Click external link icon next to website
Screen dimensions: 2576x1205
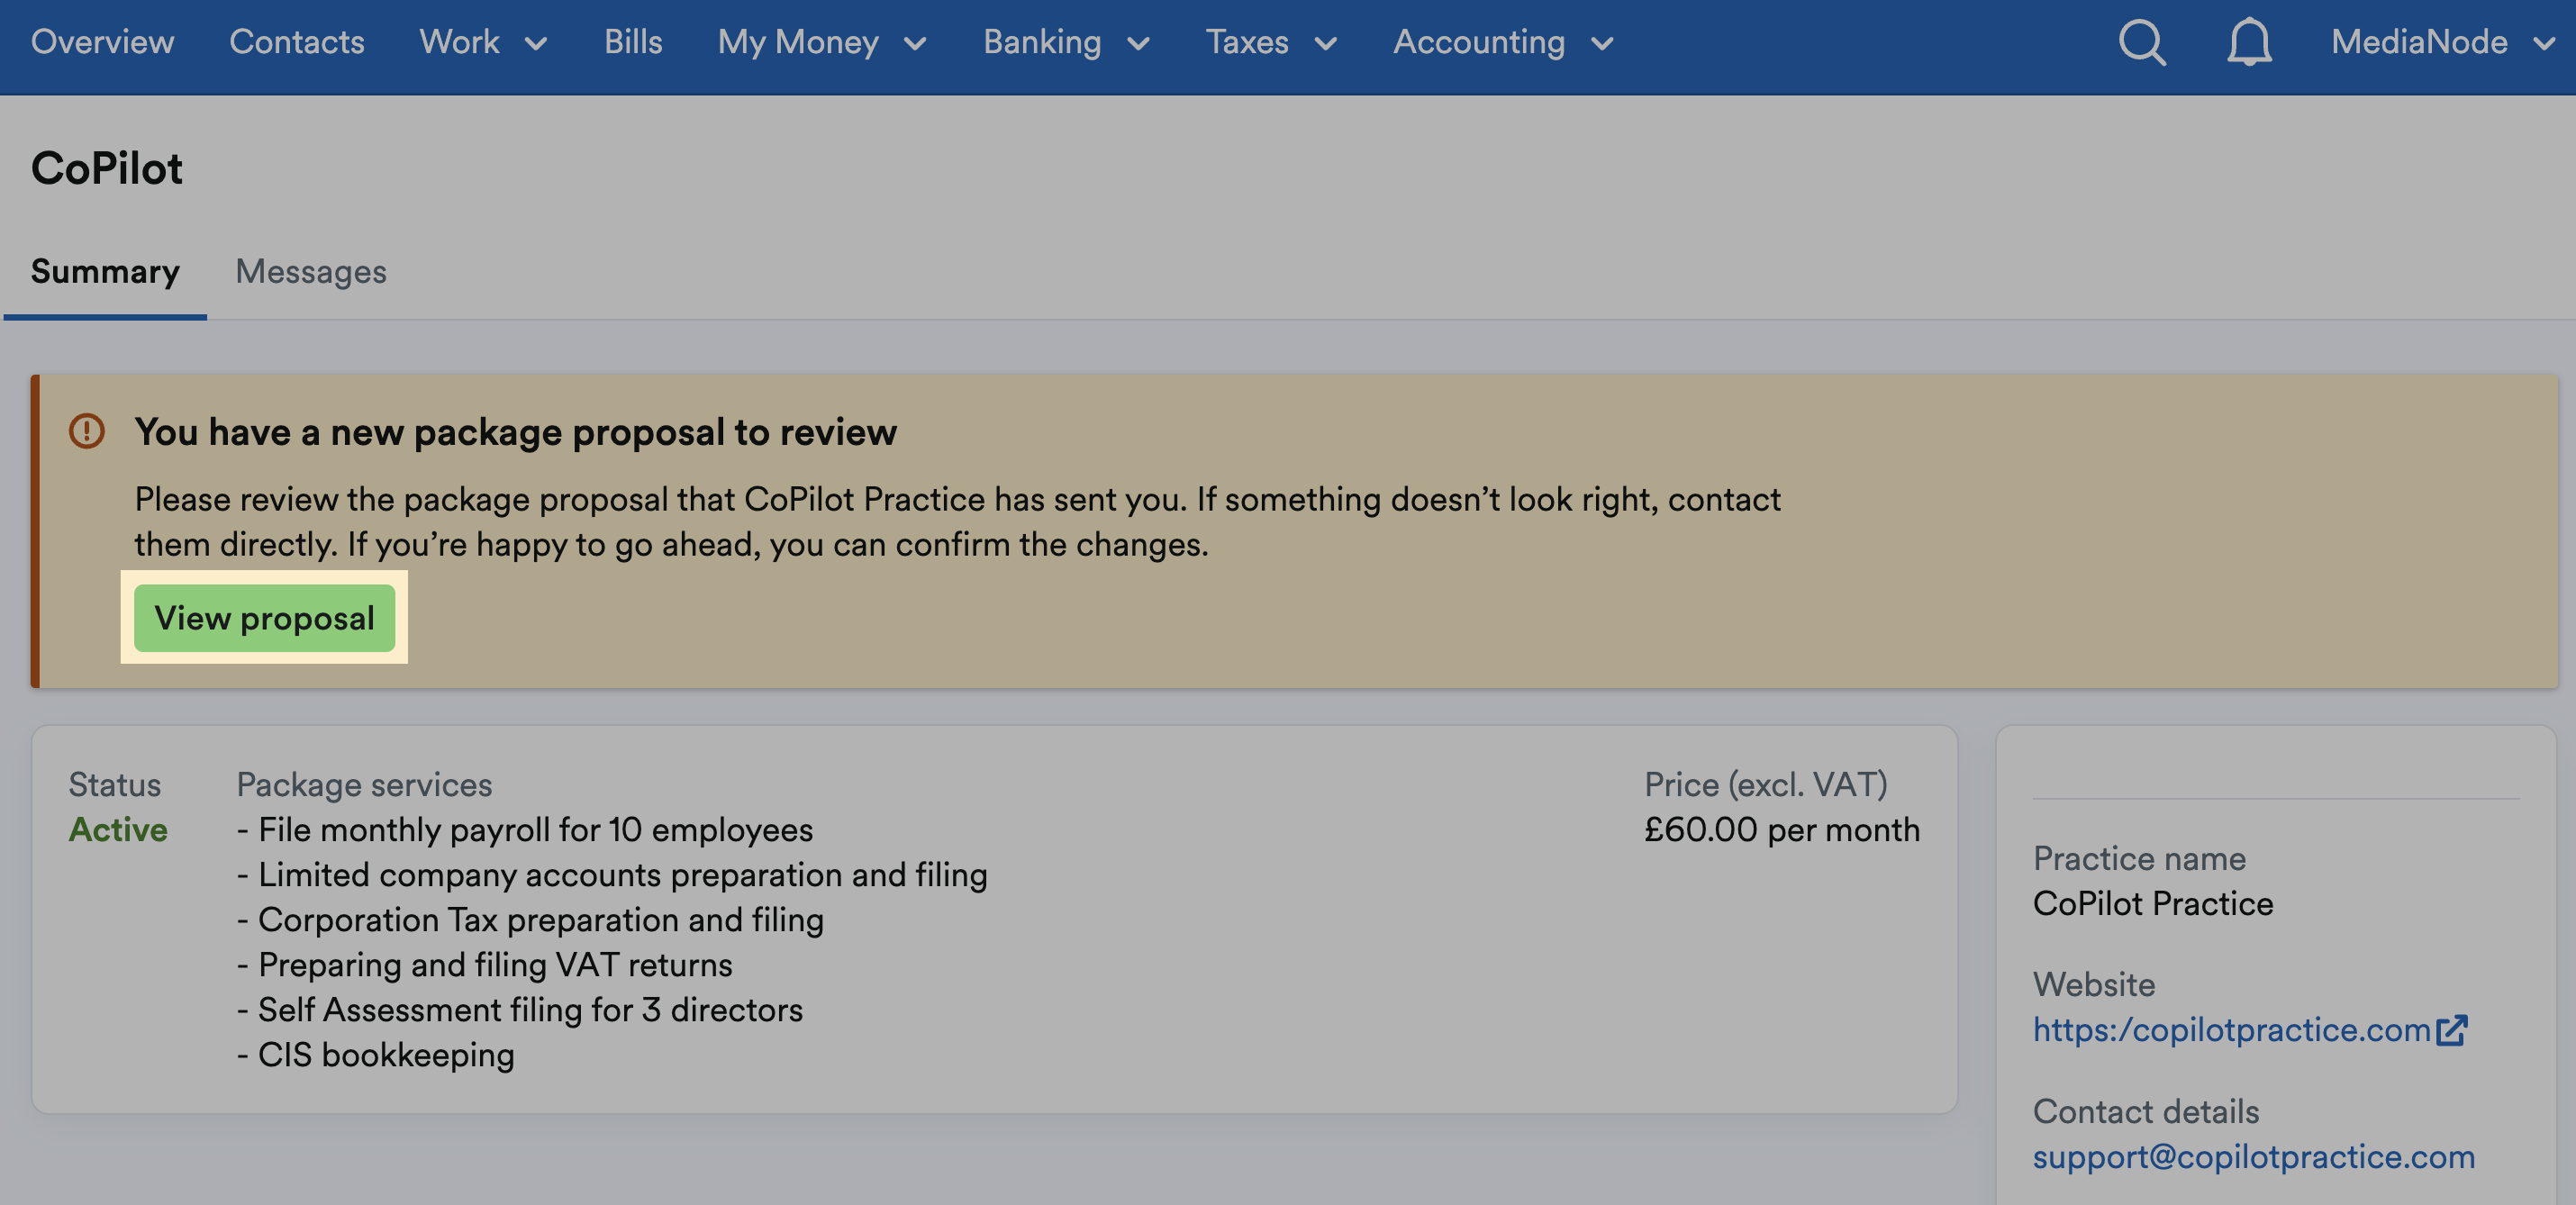(x=2451, y=1029)
